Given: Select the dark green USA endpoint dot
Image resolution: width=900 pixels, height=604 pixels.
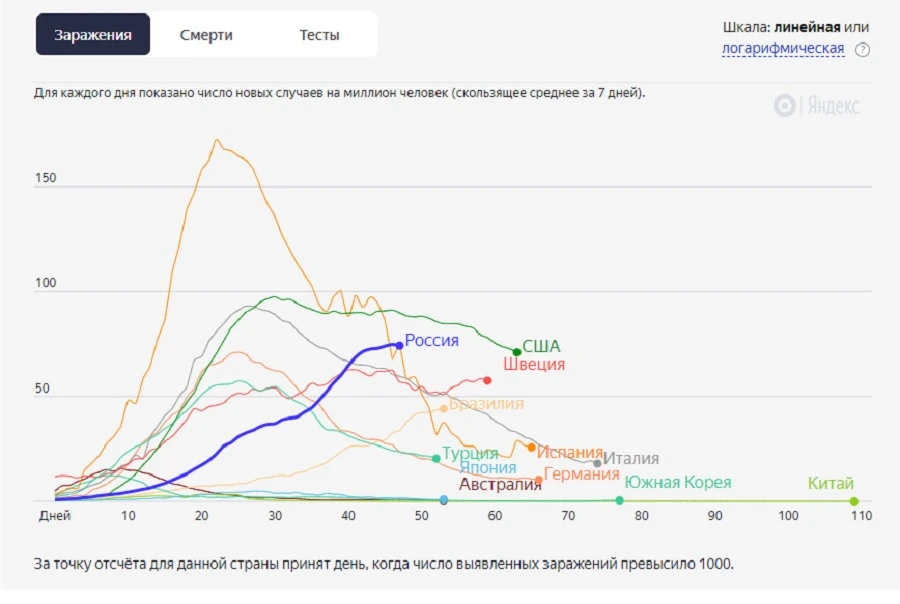Looking at the screenshot, I should coord(517,352).
